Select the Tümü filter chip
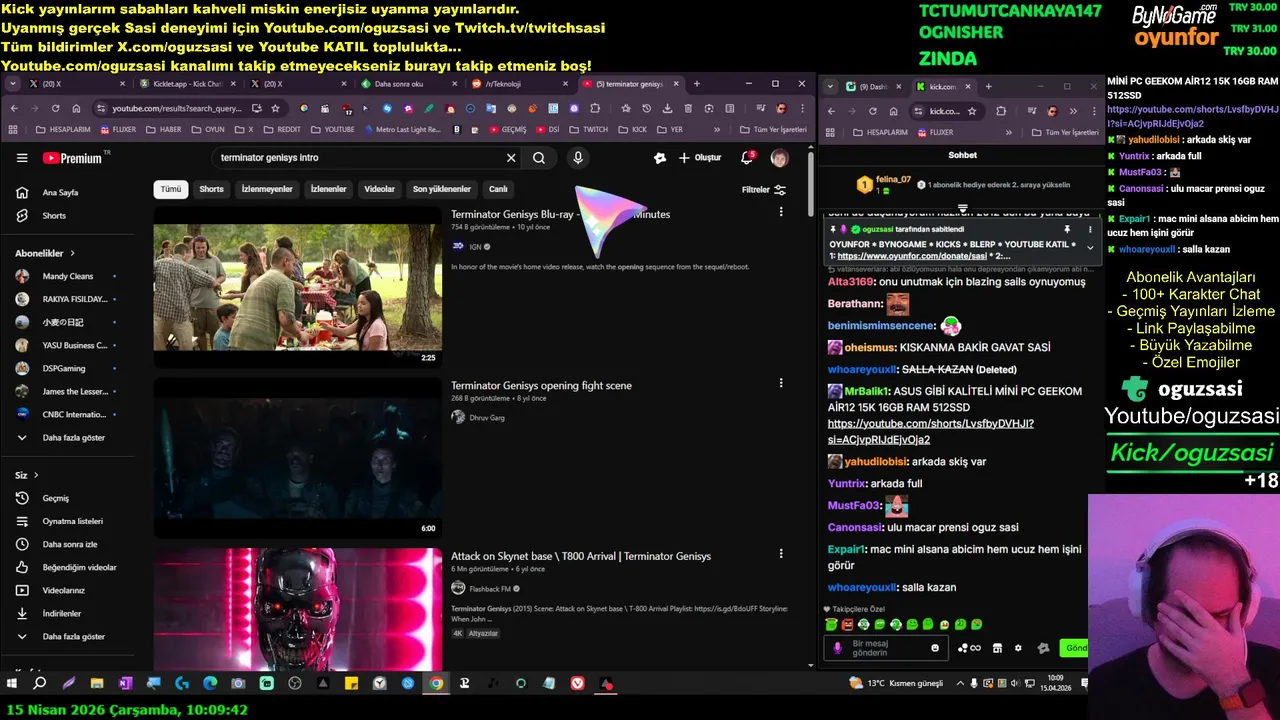This screenshot has height=720, width=1280. click(171, 189)
